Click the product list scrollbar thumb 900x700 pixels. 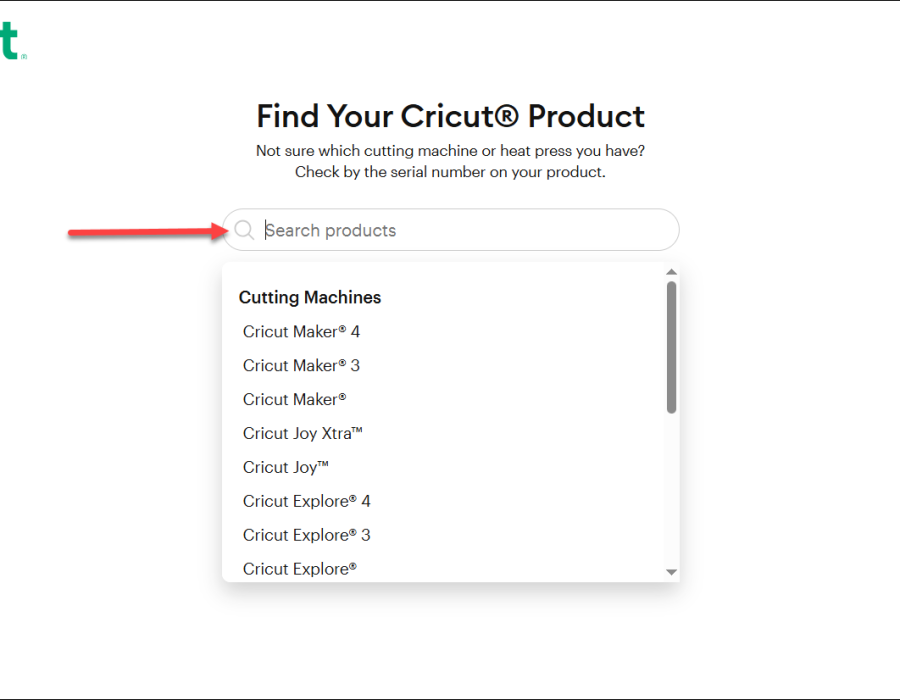pyautogui.click(x=671, y=346)
